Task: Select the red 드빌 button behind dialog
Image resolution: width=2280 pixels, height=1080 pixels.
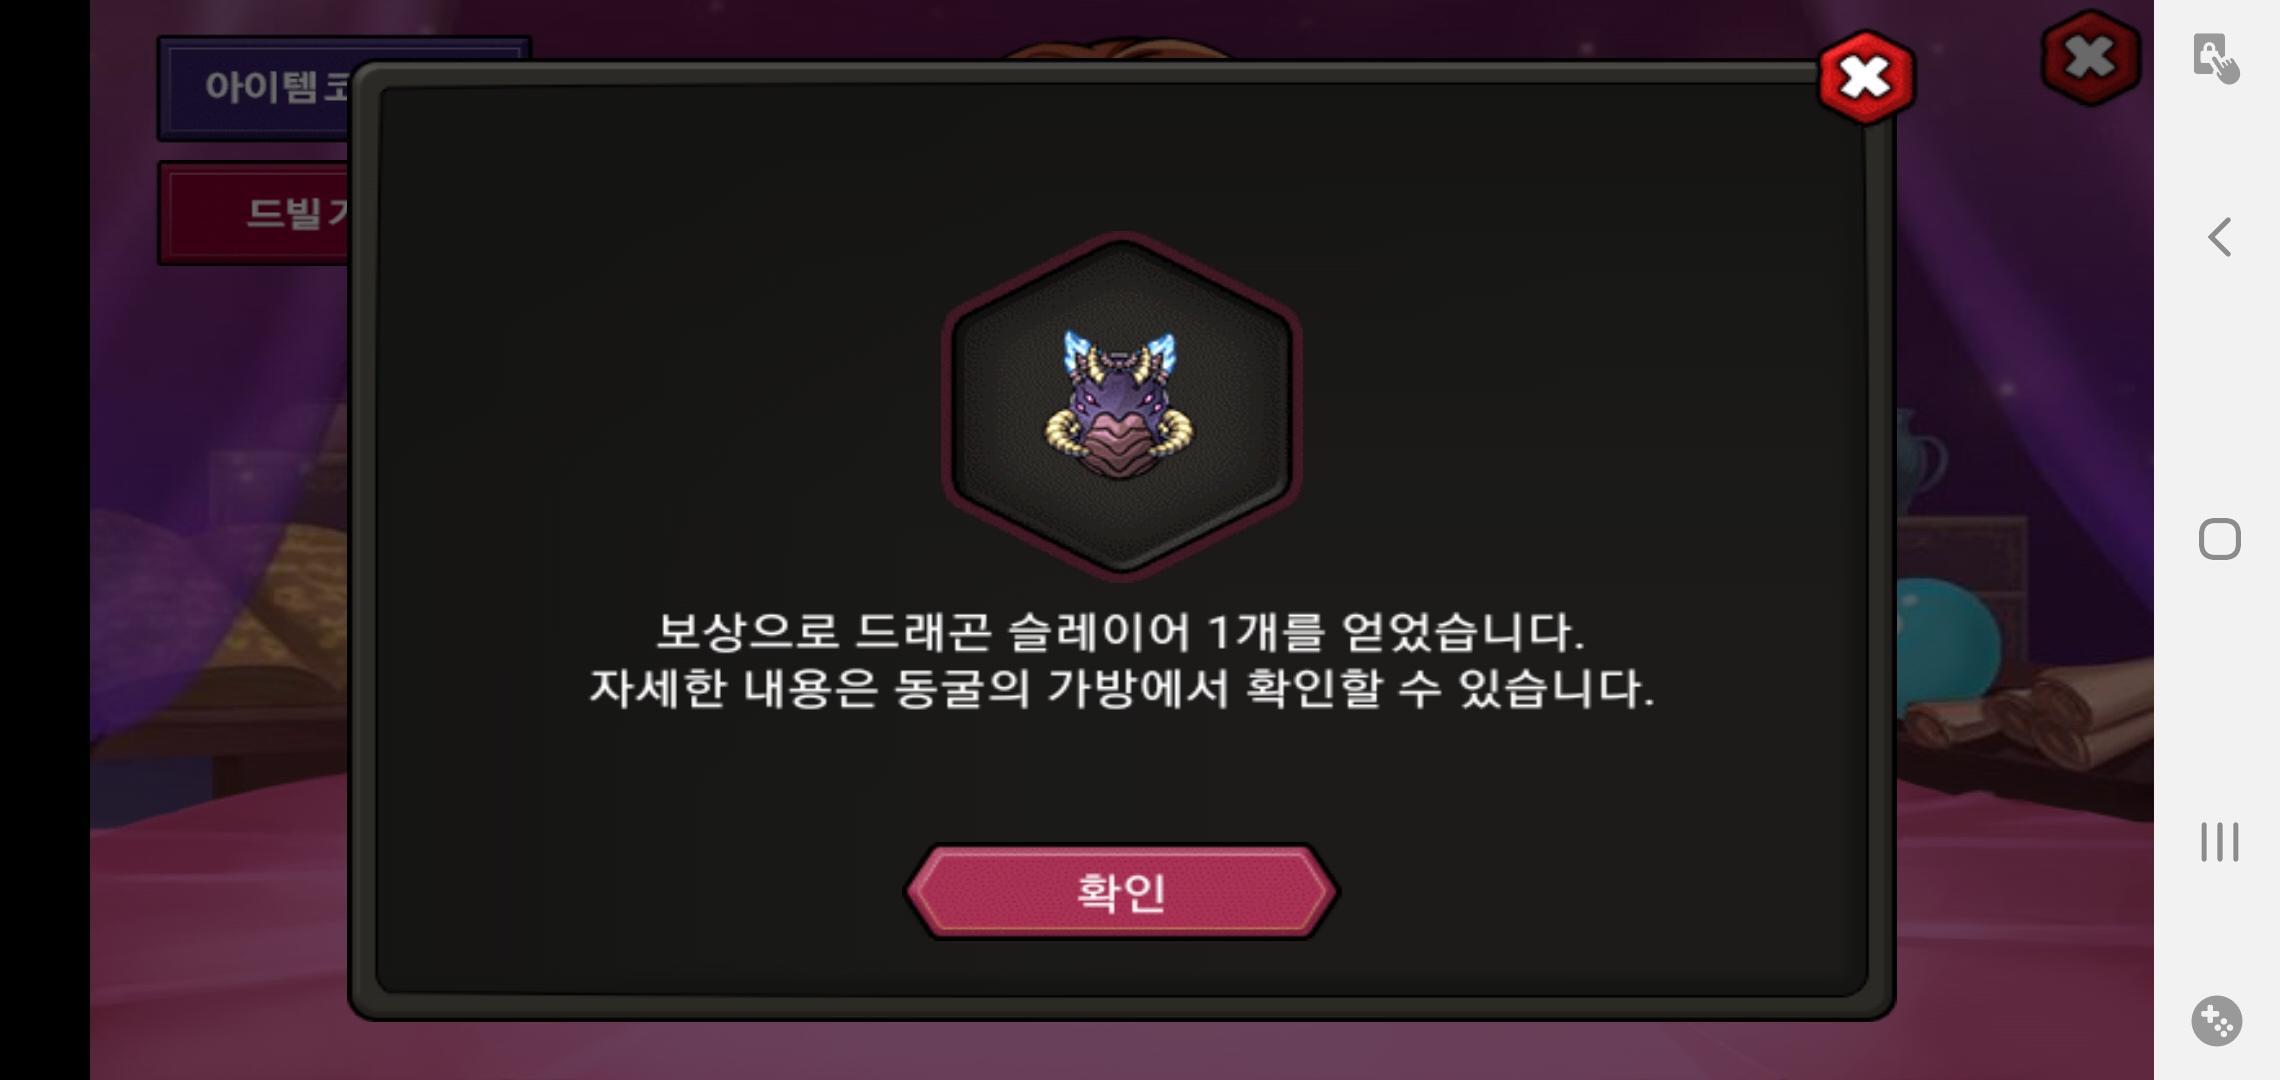Action: click(255, 213)
